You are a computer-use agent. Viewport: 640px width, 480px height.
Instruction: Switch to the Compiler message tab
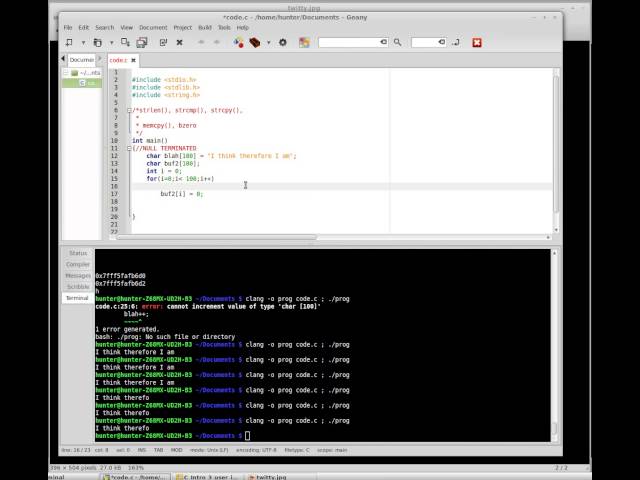pyautogui.click(x=78, y=264)
